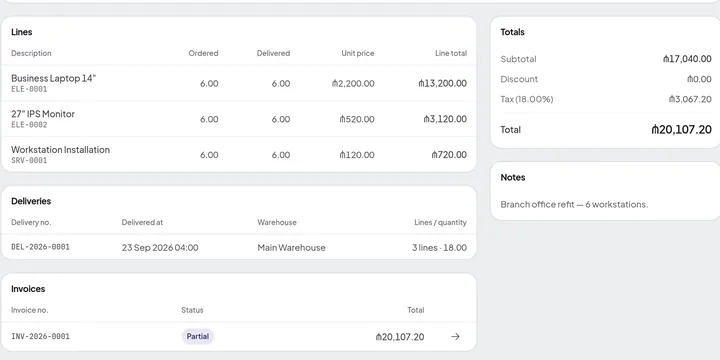
Task: Click the Delivered at column header
Action: click(x=142, y=222)
